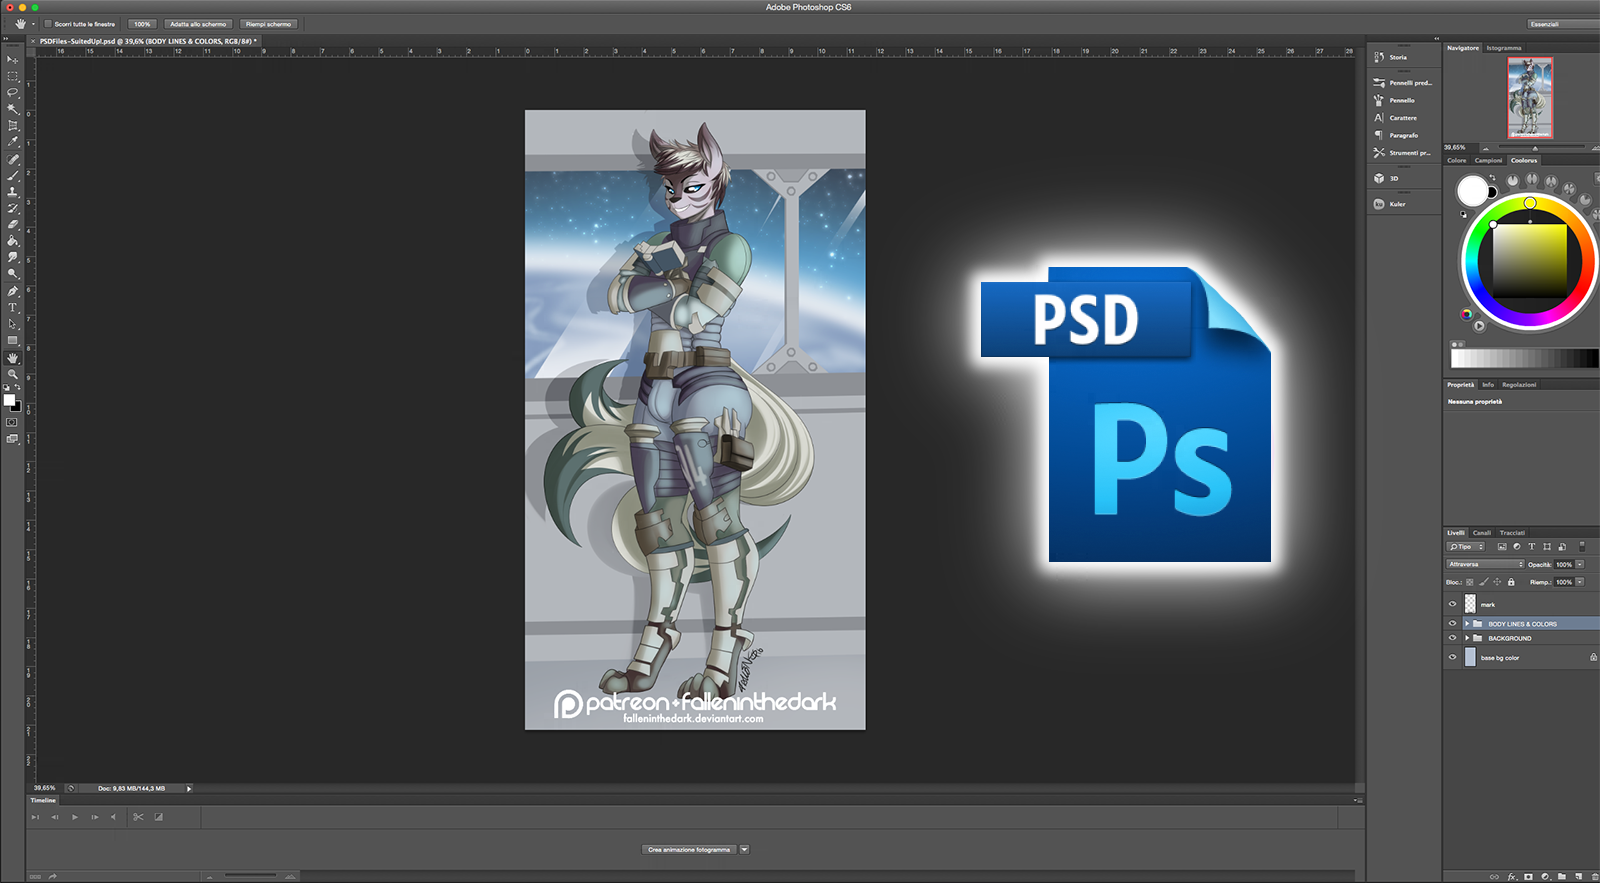Select the Brush tool in toolbox

coord(12,175)
